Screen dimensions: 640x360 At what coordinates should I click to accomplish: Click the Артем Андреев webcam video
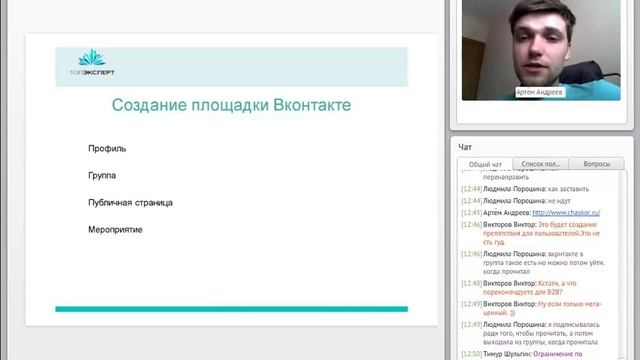coord(541,50)
